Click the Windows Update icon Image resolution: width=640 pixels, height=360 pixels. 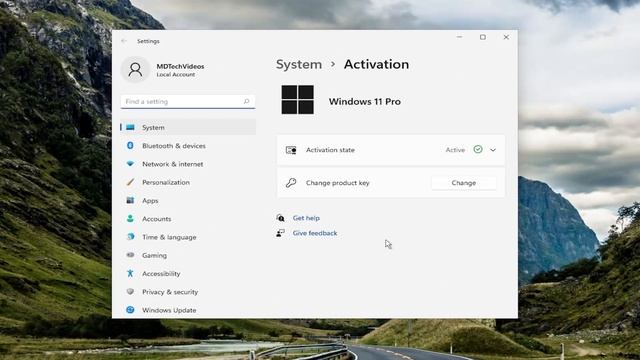click(x=130, y=310)
